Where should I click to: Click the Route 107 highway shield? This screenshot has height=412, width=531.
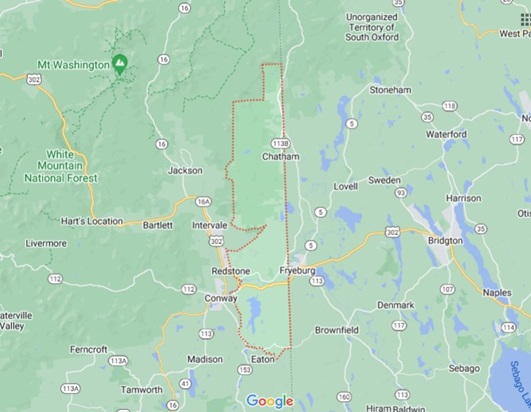point(447,289)
